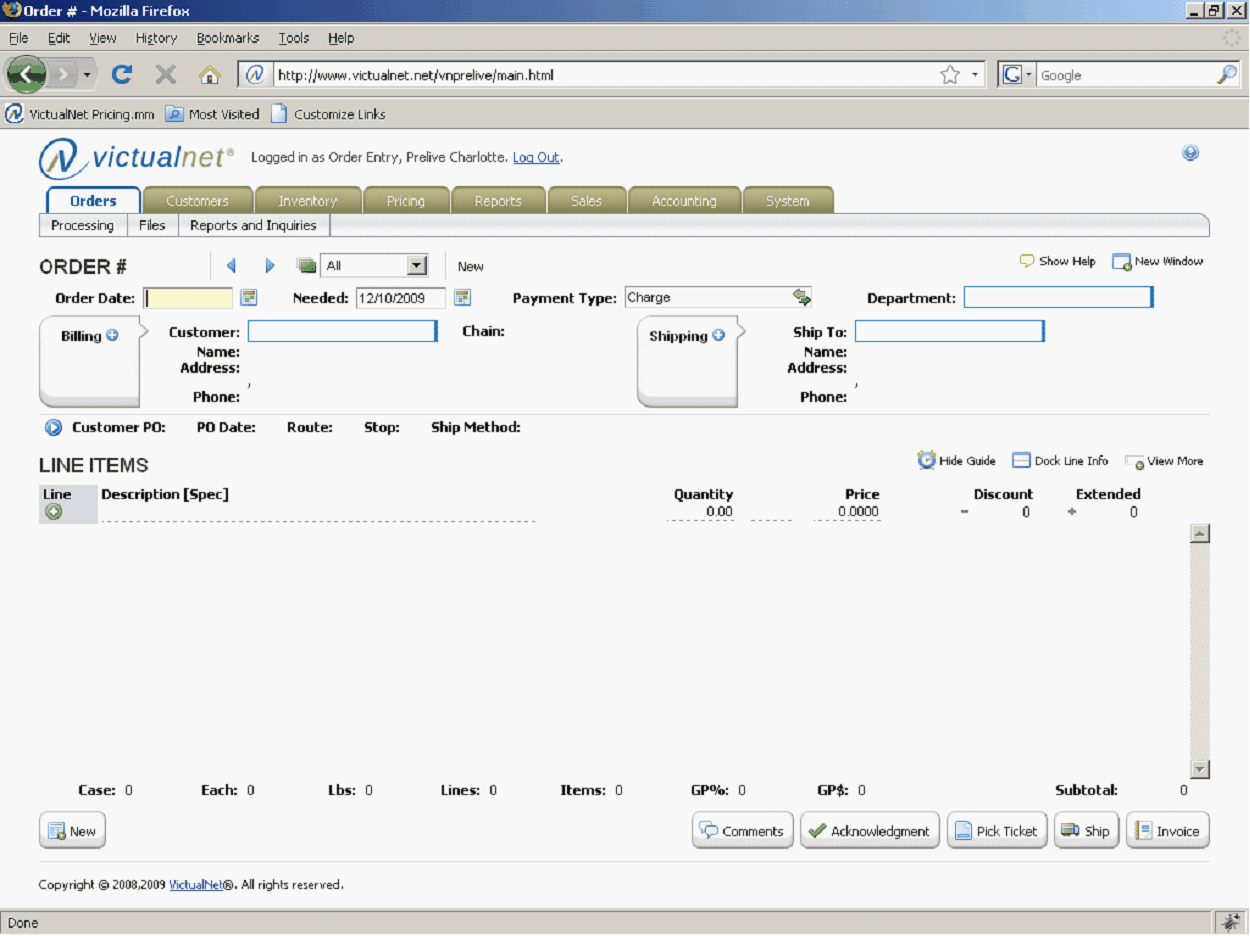Click the Invoice button
This screenshot has width=1250, height=936.
pyautogui.click(x=1167, y=831)
